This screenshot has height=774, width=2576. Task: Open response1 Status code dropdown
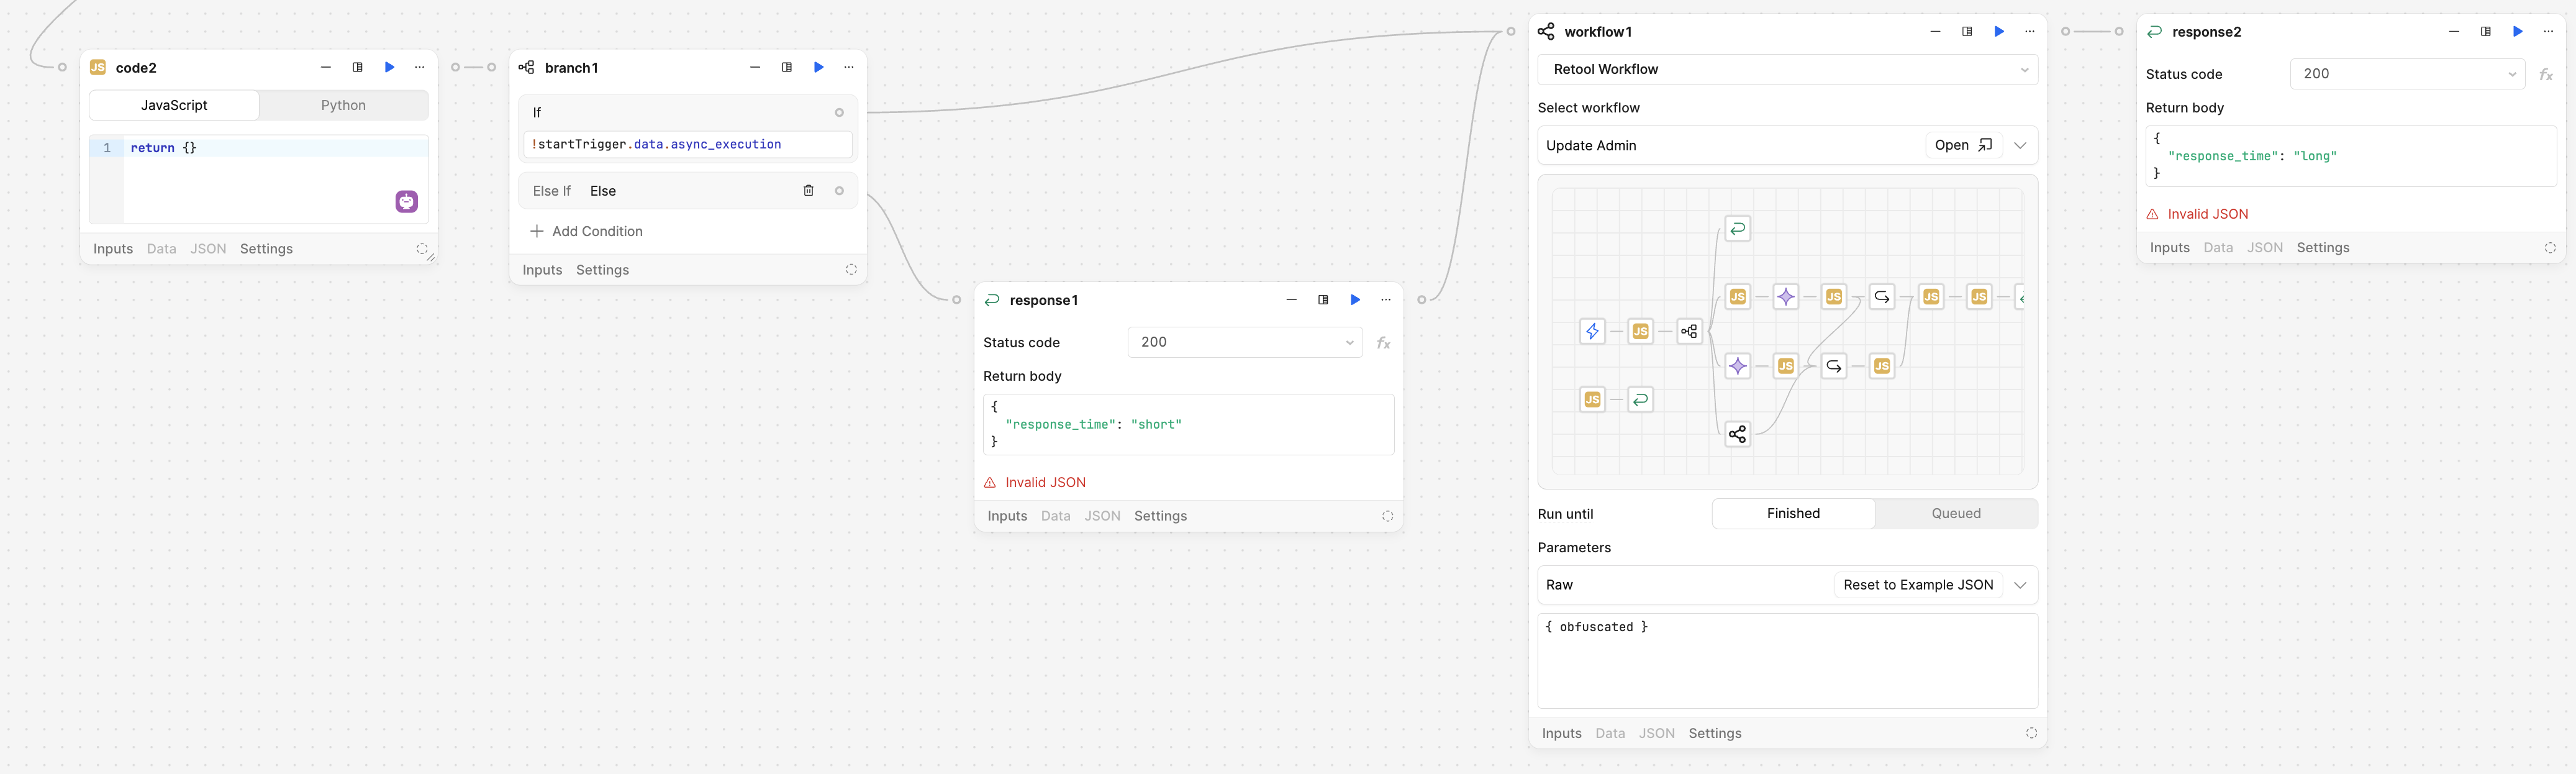[x=1244, y=342]
